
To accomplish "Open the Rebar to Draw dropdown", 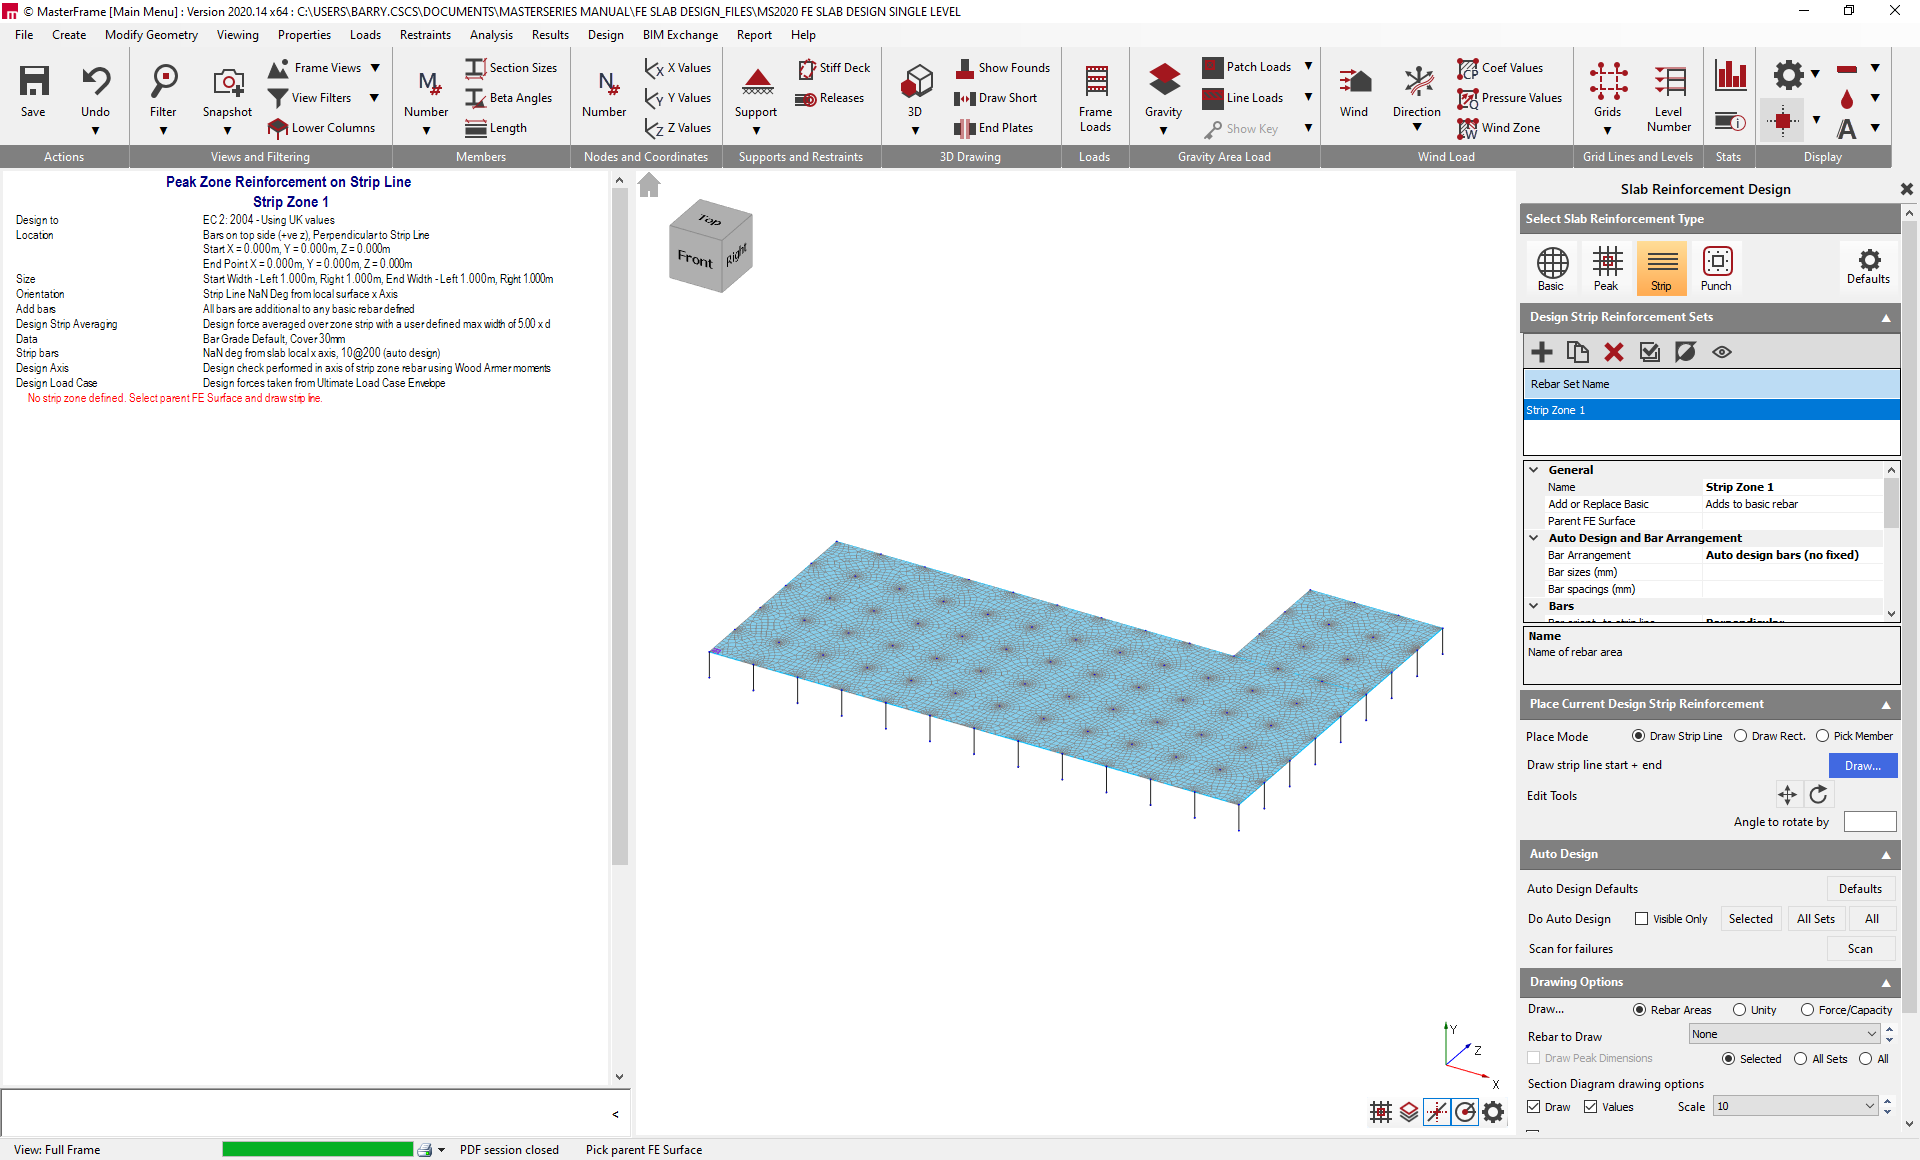I will coord(1784,1034).
